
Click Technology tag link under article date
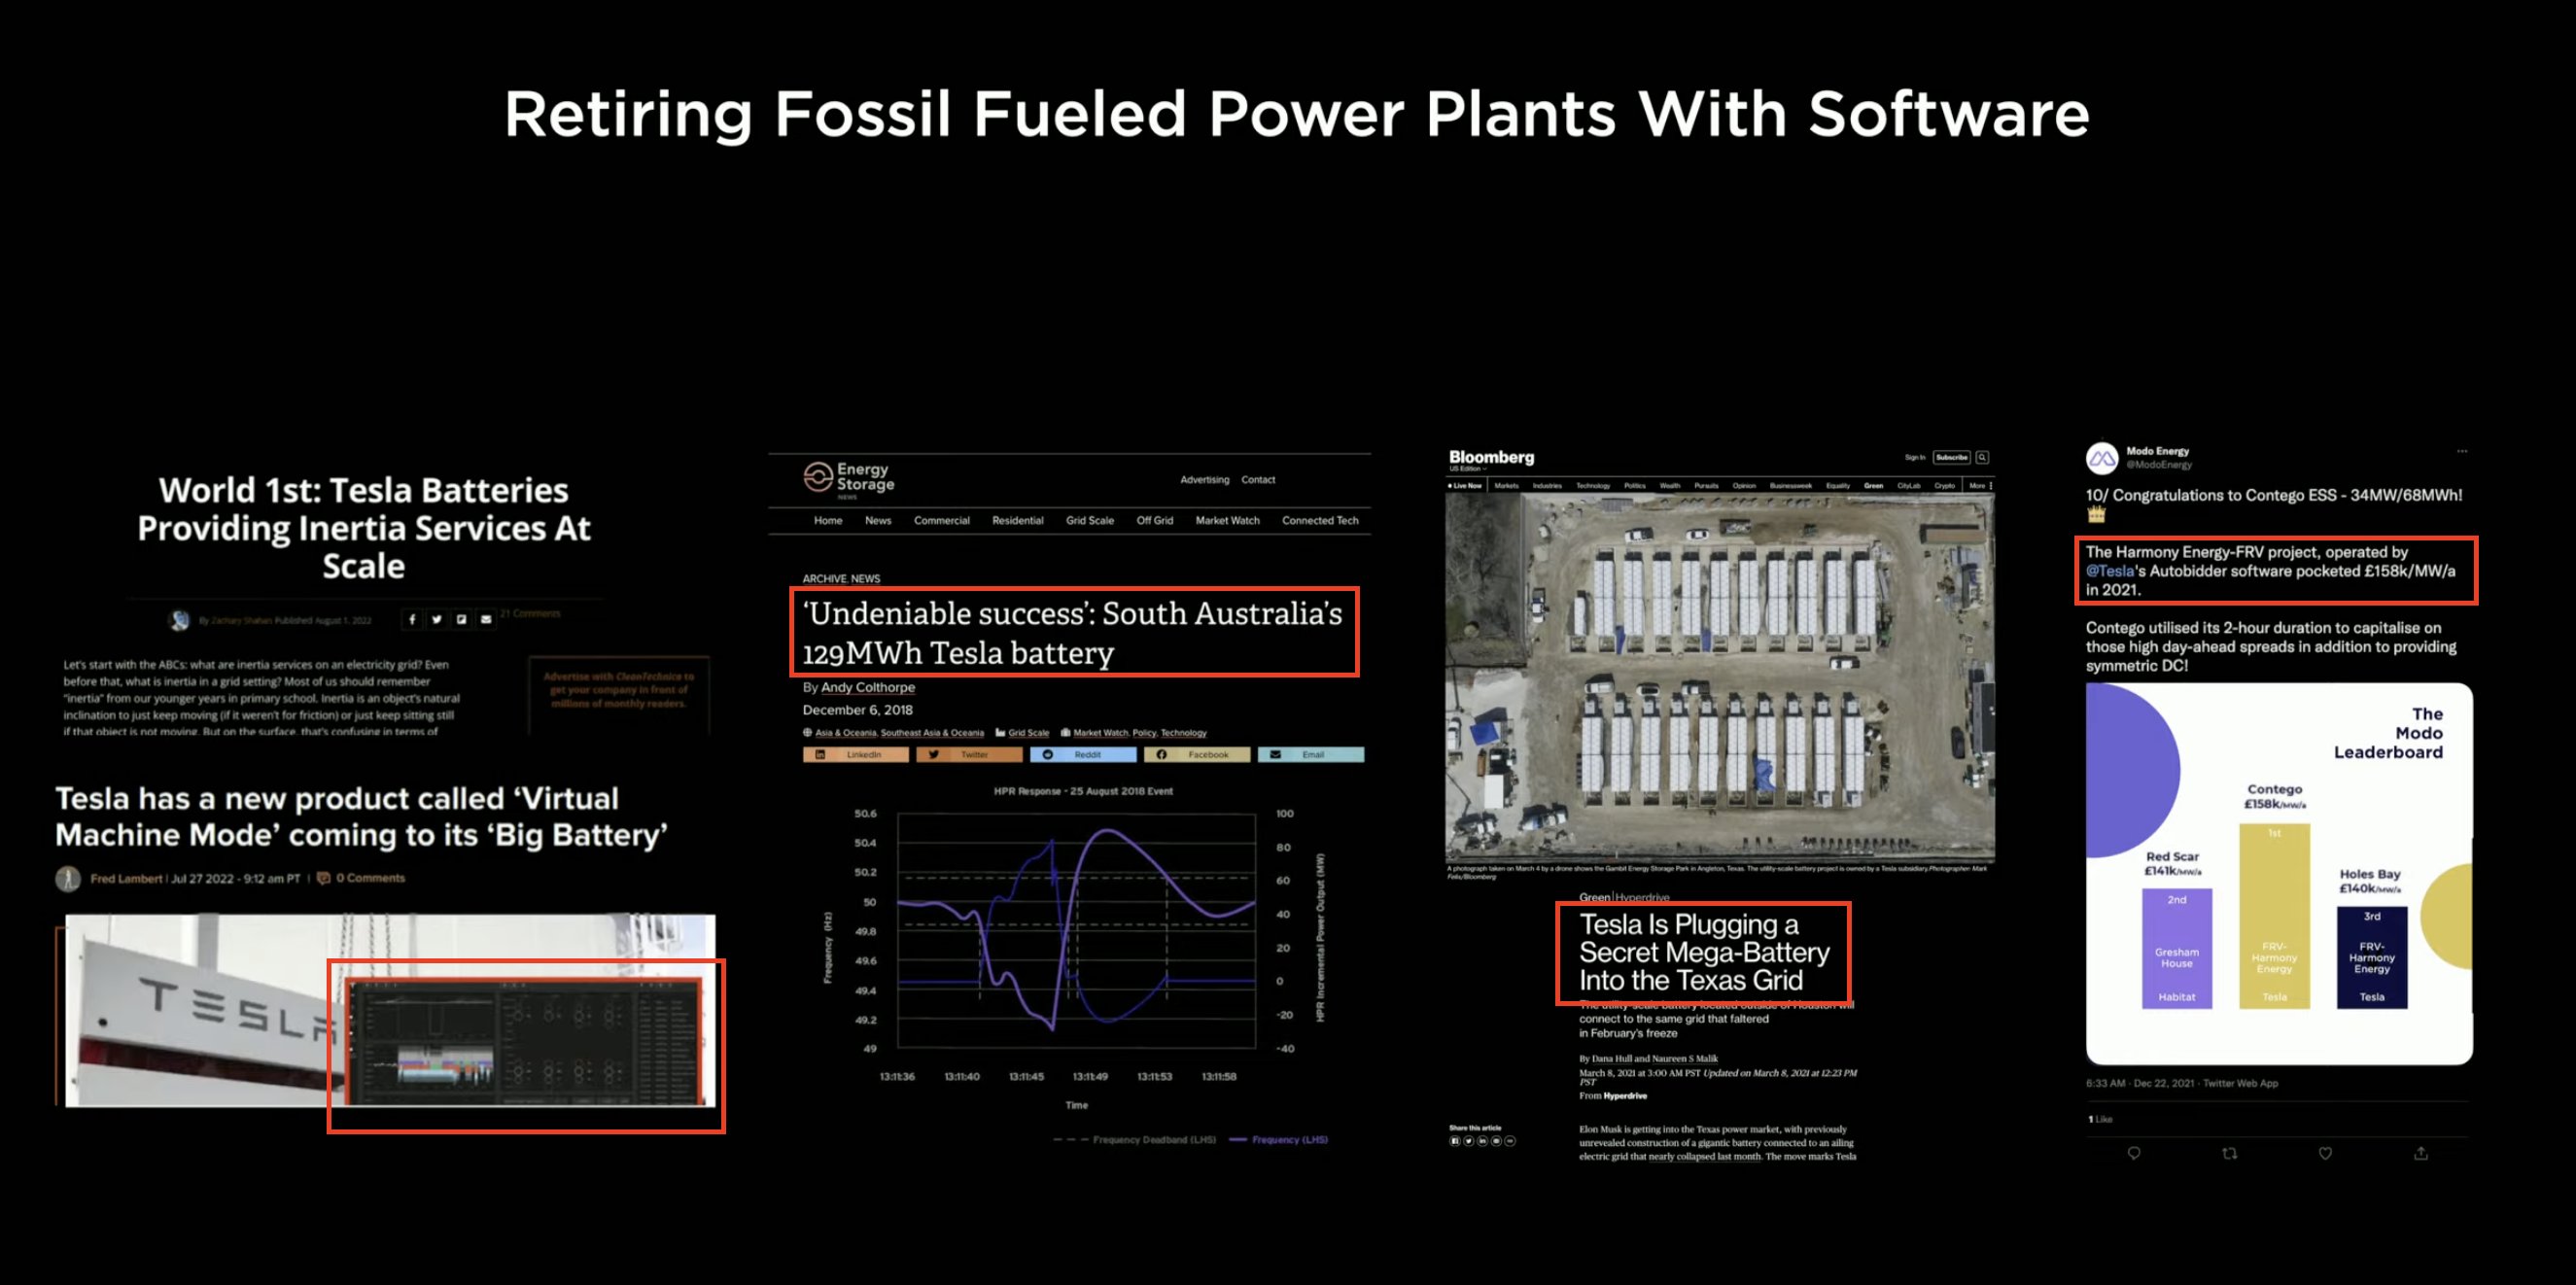(1183, 733)
